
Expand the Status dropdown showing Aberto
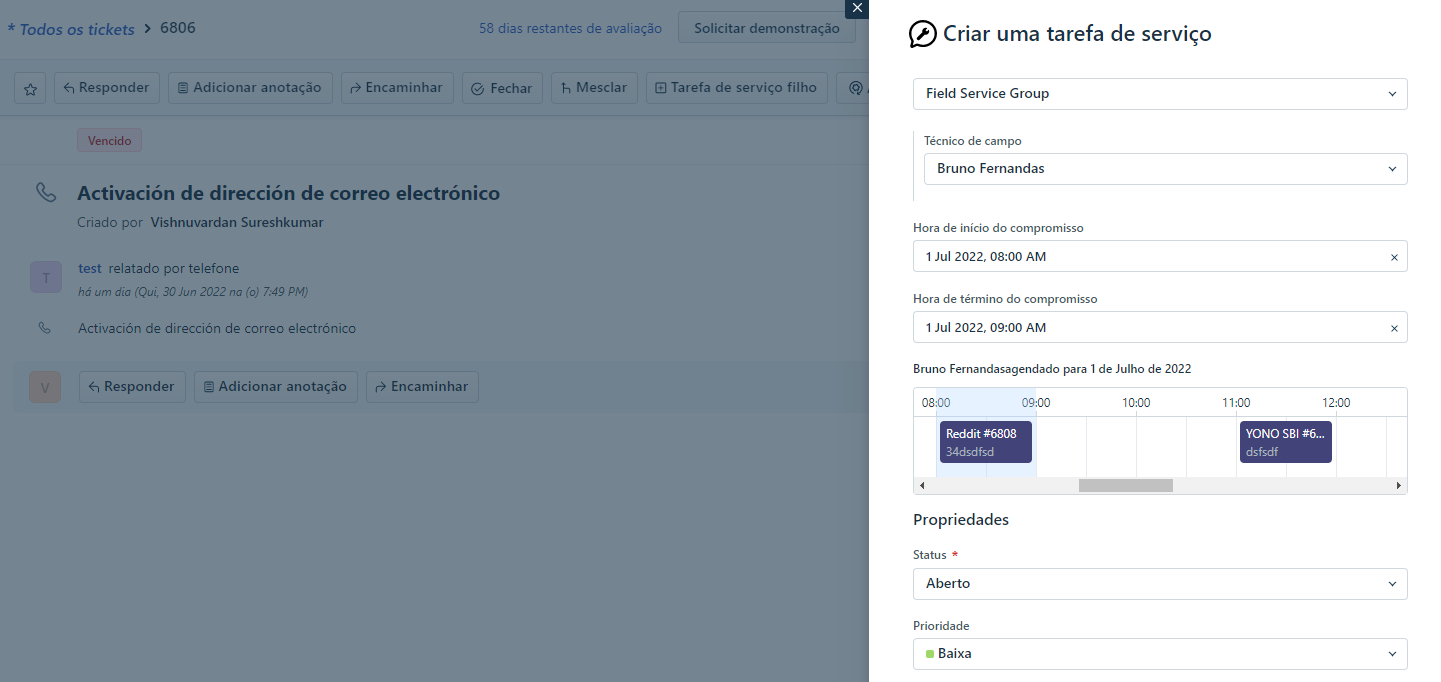1160,583
